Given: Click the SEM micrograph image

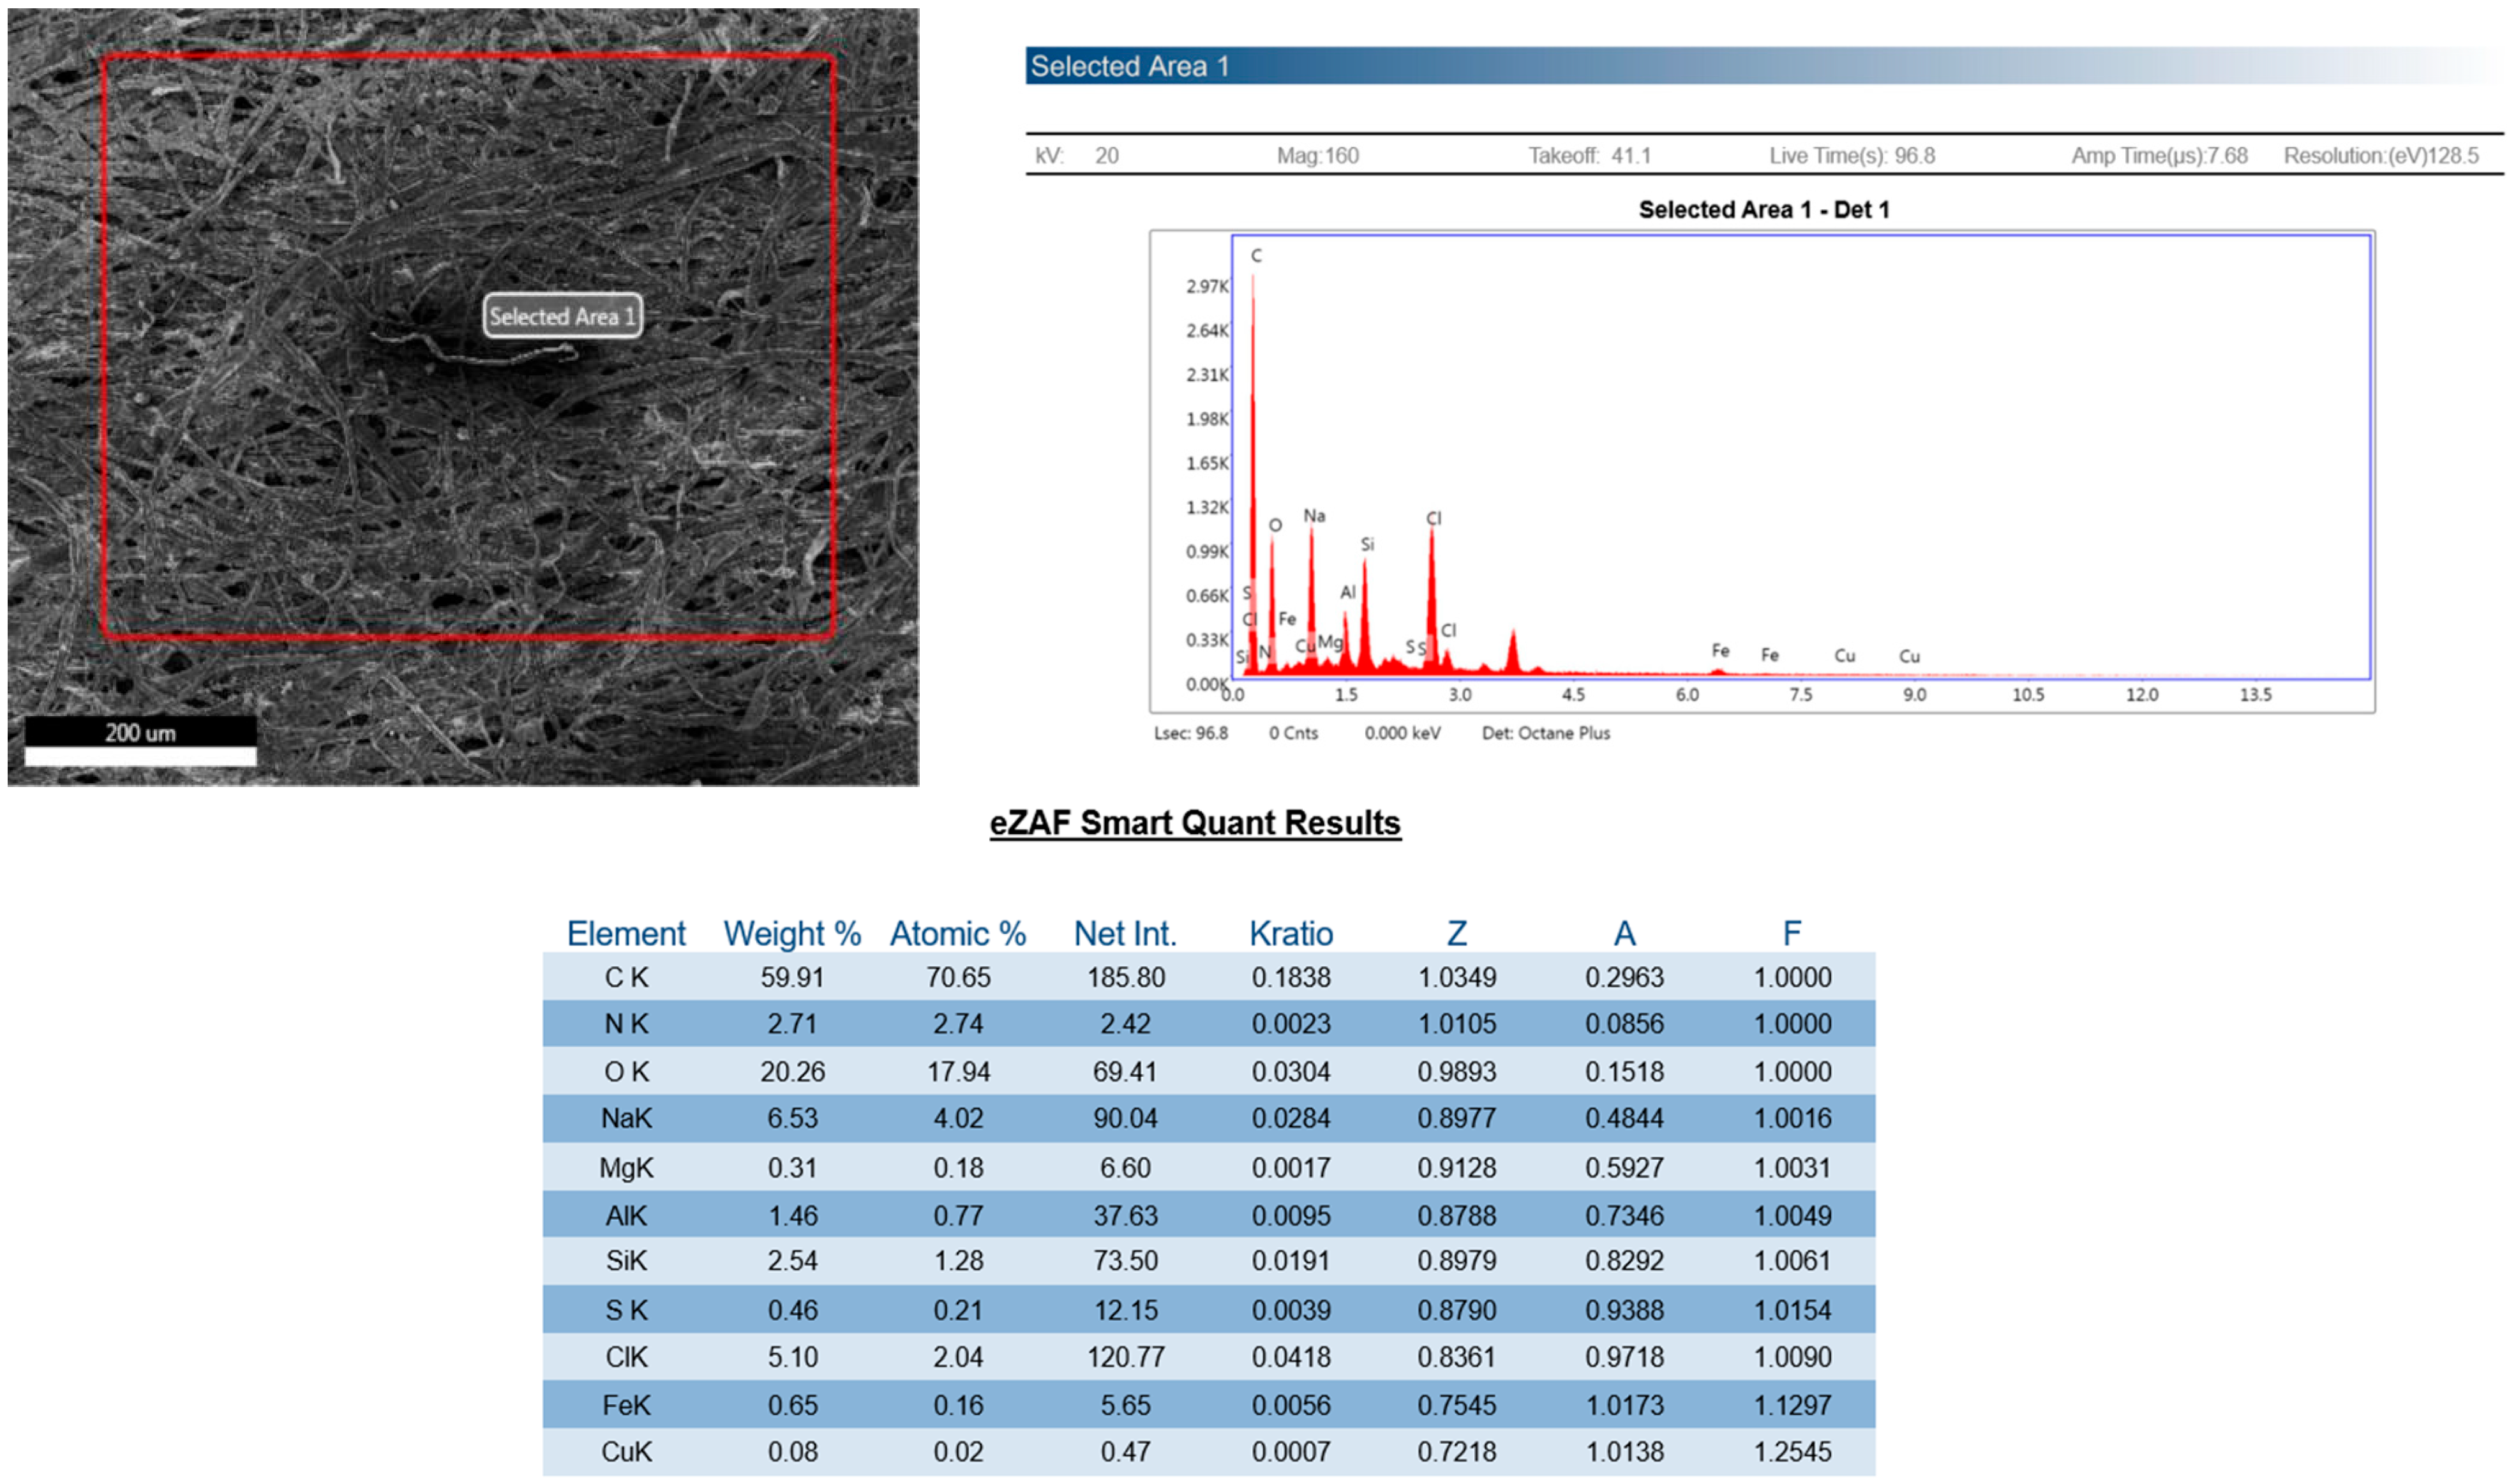Looking at the screenshot, I should (x=463, y=397).
